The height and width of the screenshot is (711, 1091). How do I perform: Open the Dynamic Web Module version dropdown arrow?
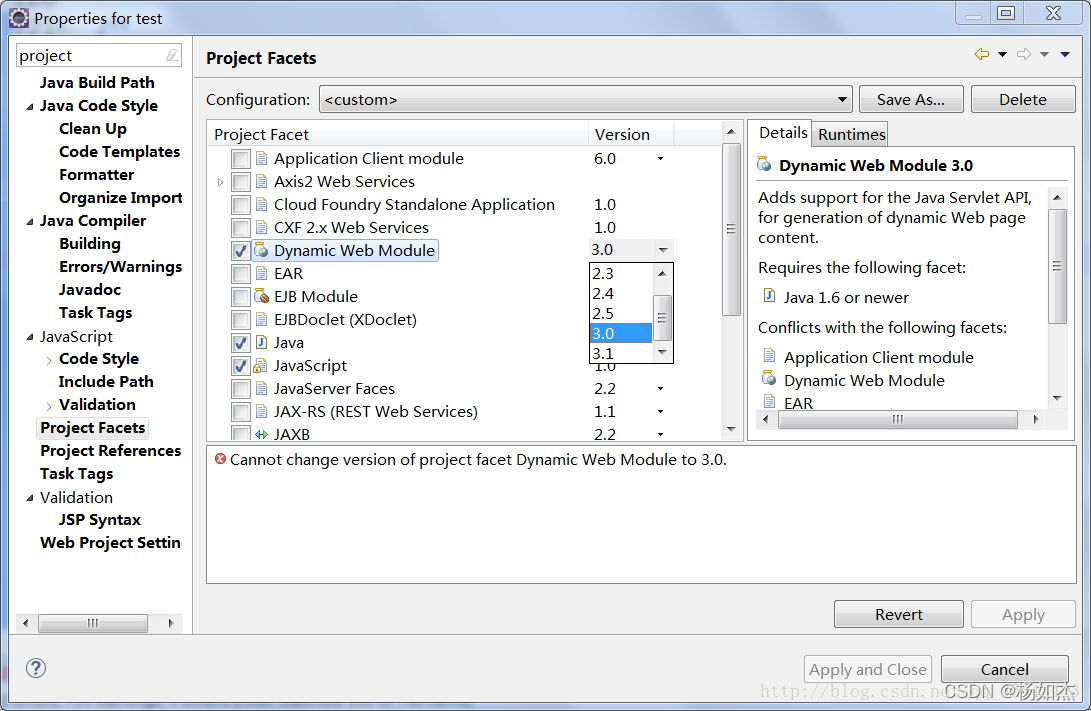[663, 250]
